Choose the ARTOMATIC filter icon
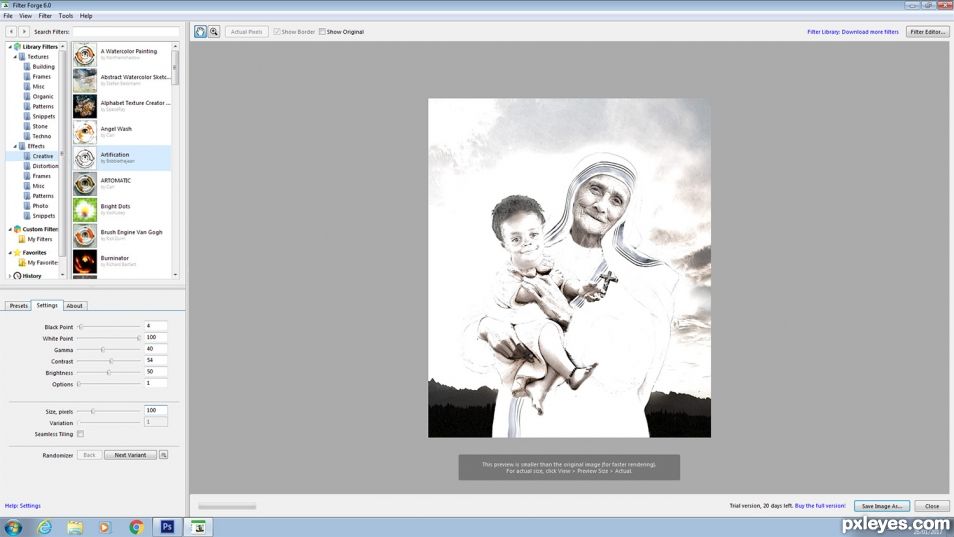The height and width of the screenshot is (537, 954). point(85,184)
